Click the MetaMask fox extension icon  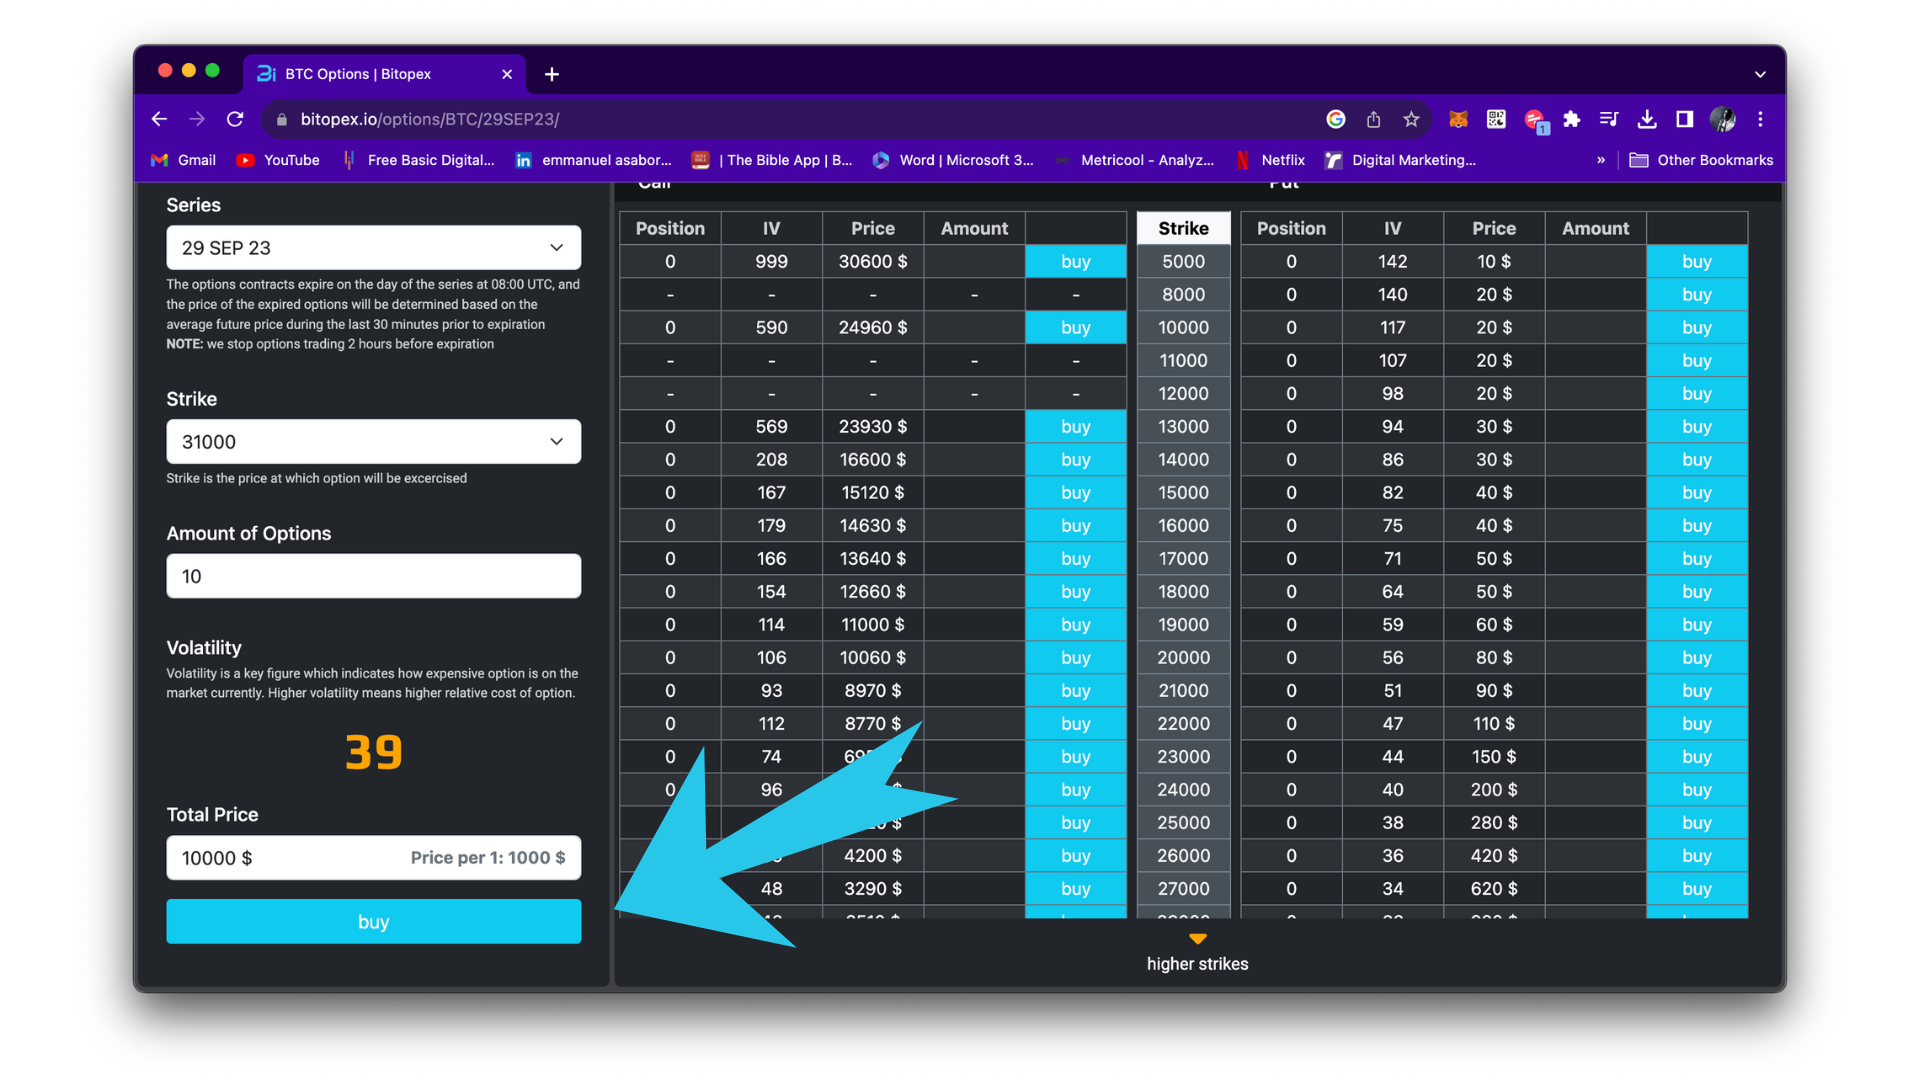pyautogui.click(x=1458, y=119)
